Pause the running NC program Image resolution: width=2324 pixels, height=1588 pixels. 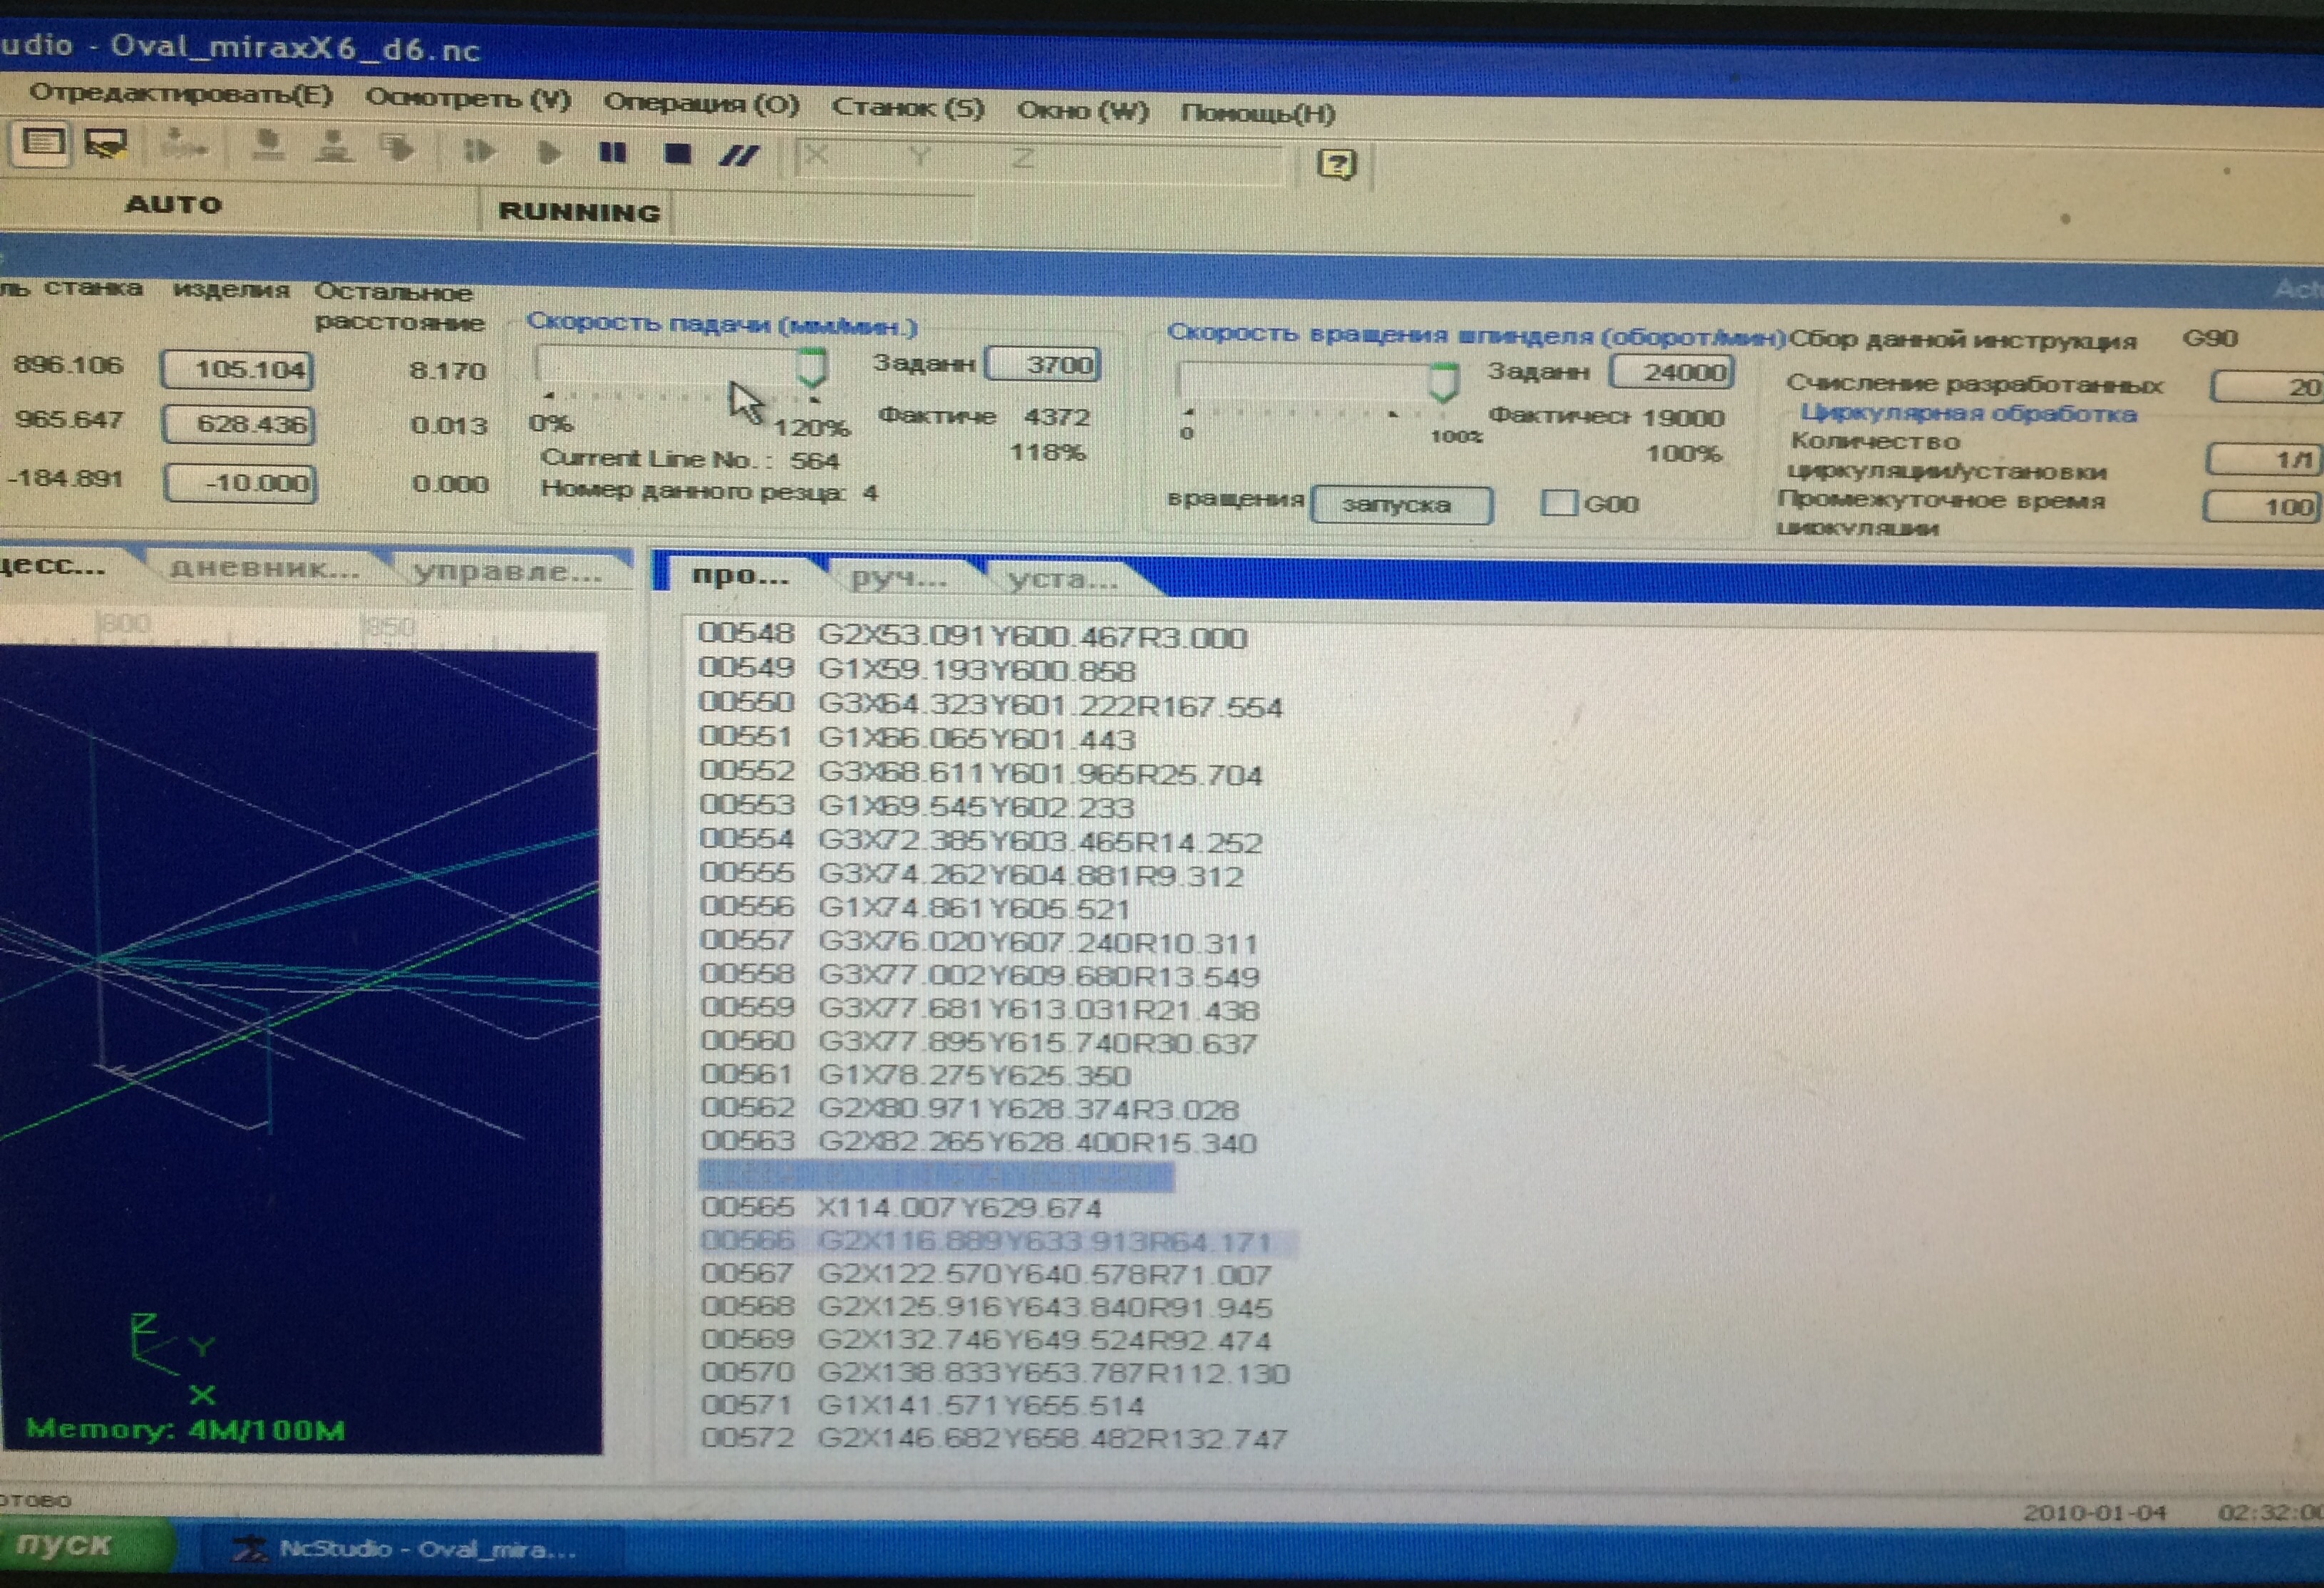[x=612, y=153]
